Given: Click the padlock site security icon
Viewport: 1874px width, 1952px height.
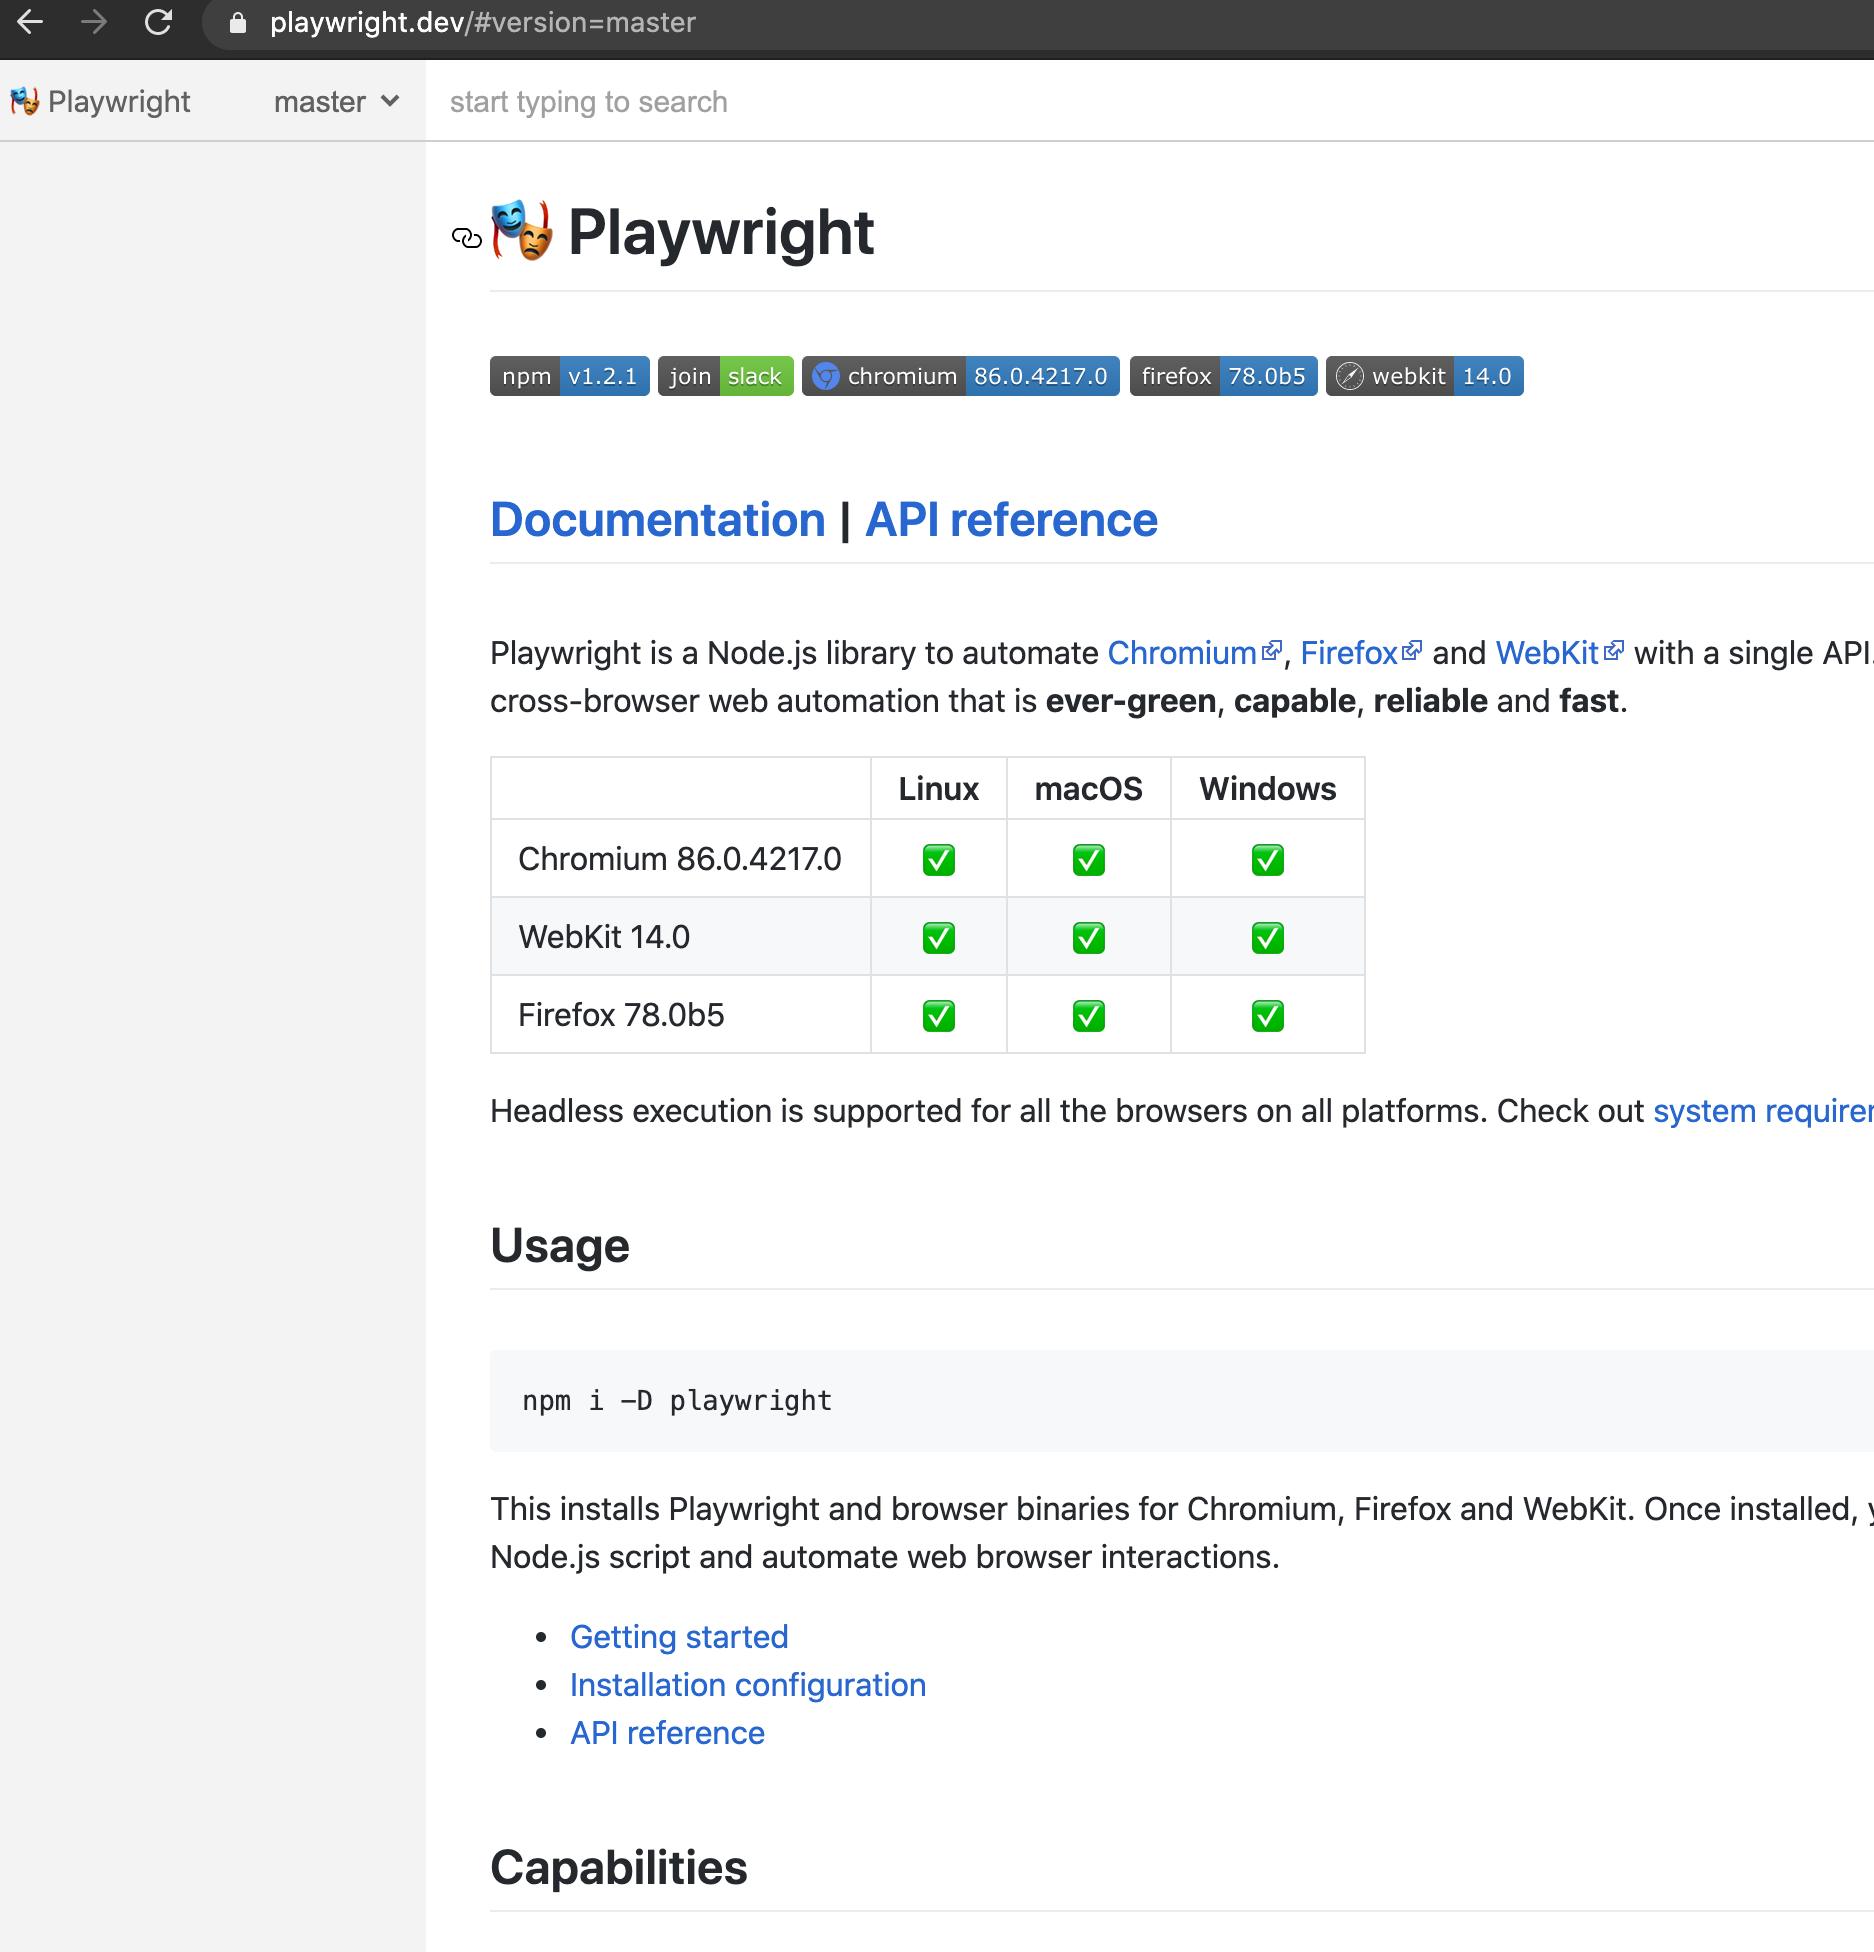Looking at the screenshot, I should (x=238, y=23).
